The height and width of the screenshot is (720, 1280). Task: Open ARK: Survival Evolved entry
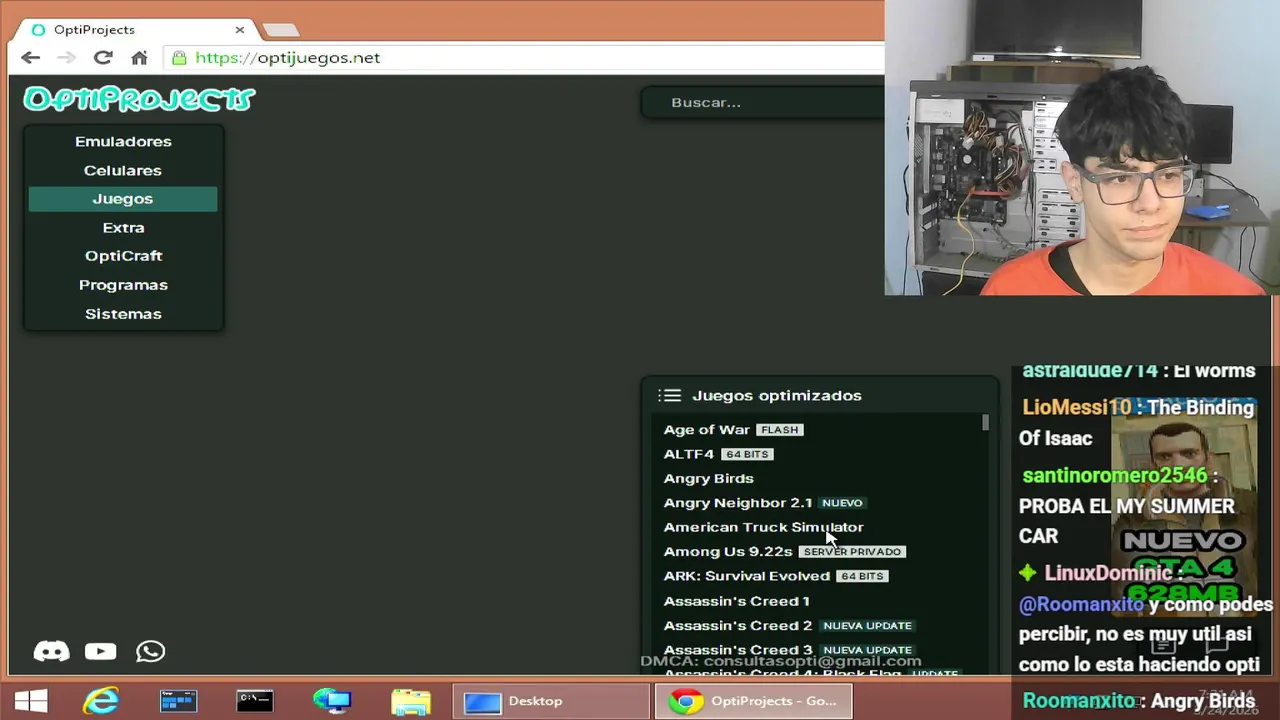click(x=747, y=576)
